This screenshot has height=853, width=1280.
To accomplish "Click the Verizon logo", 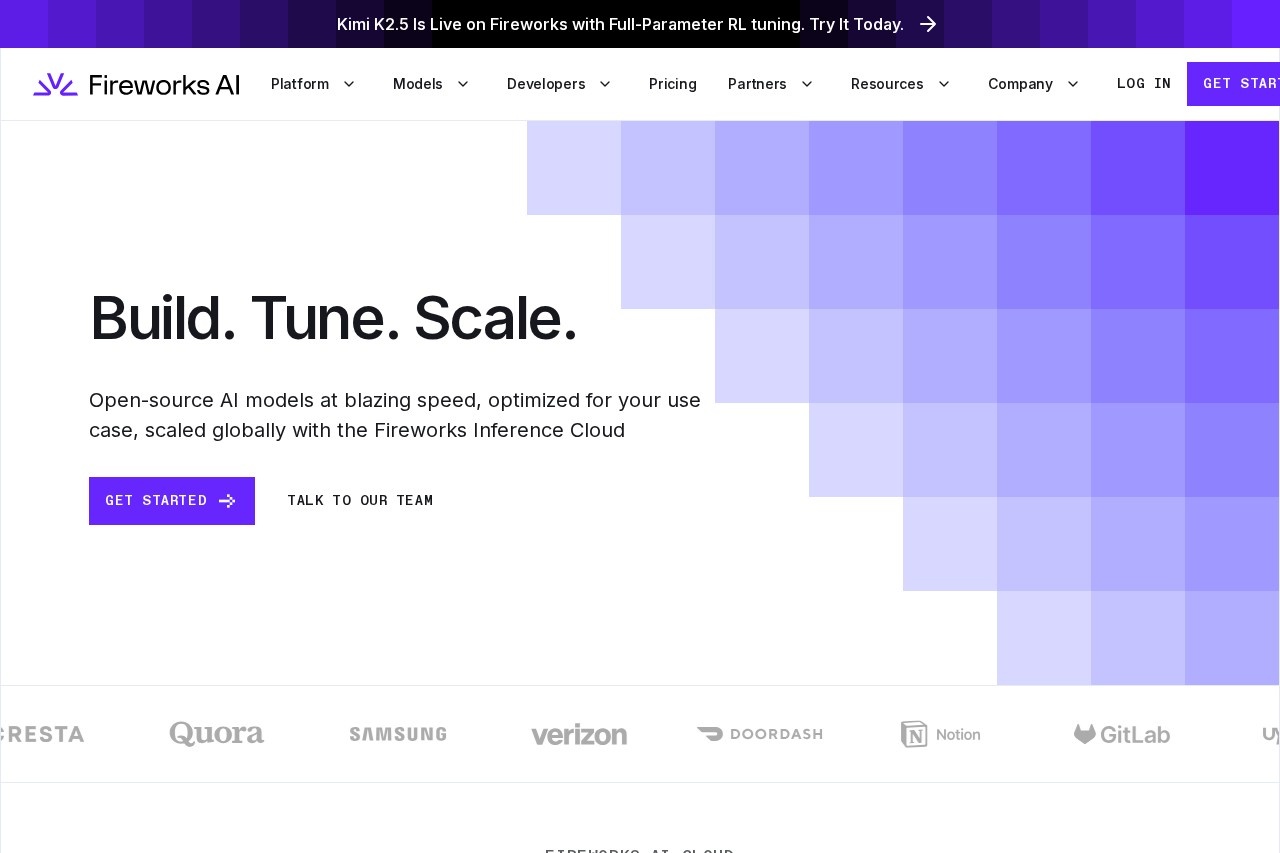I will (x=579, y=735).
